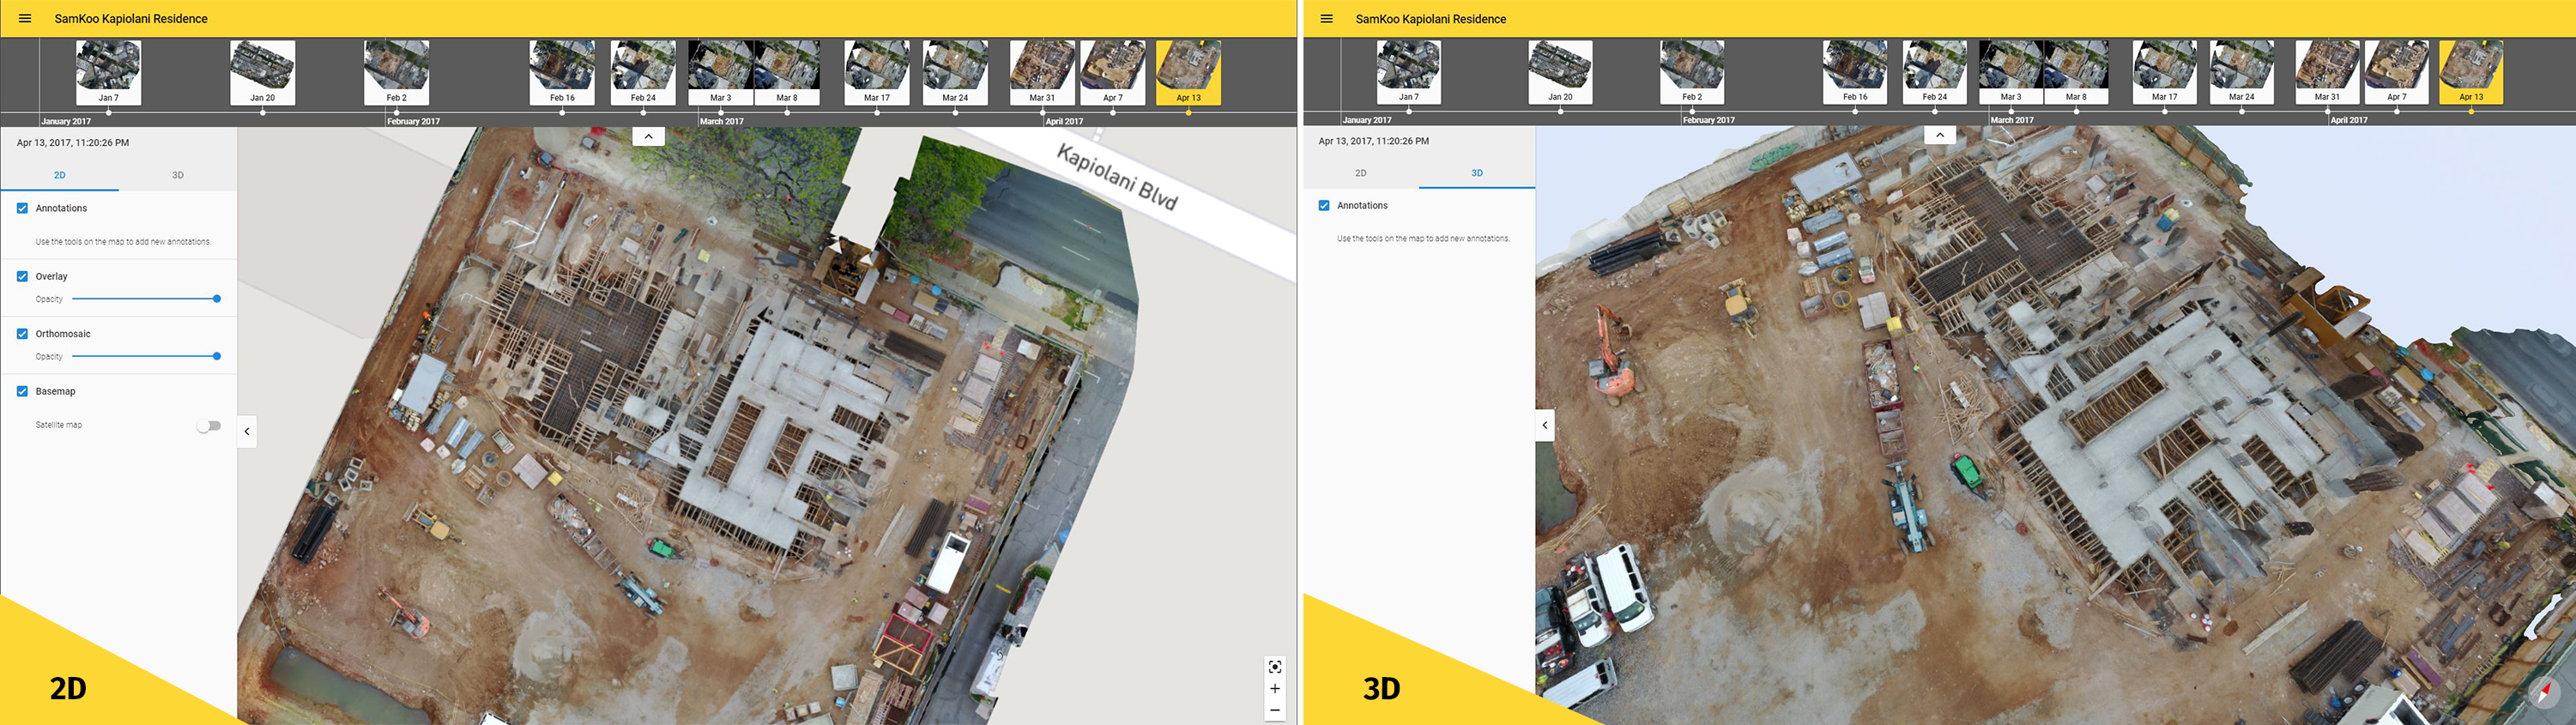This screenshot has height=725, width=2576.
Task: Select 3D tab in left window
Action: [178, 175]
